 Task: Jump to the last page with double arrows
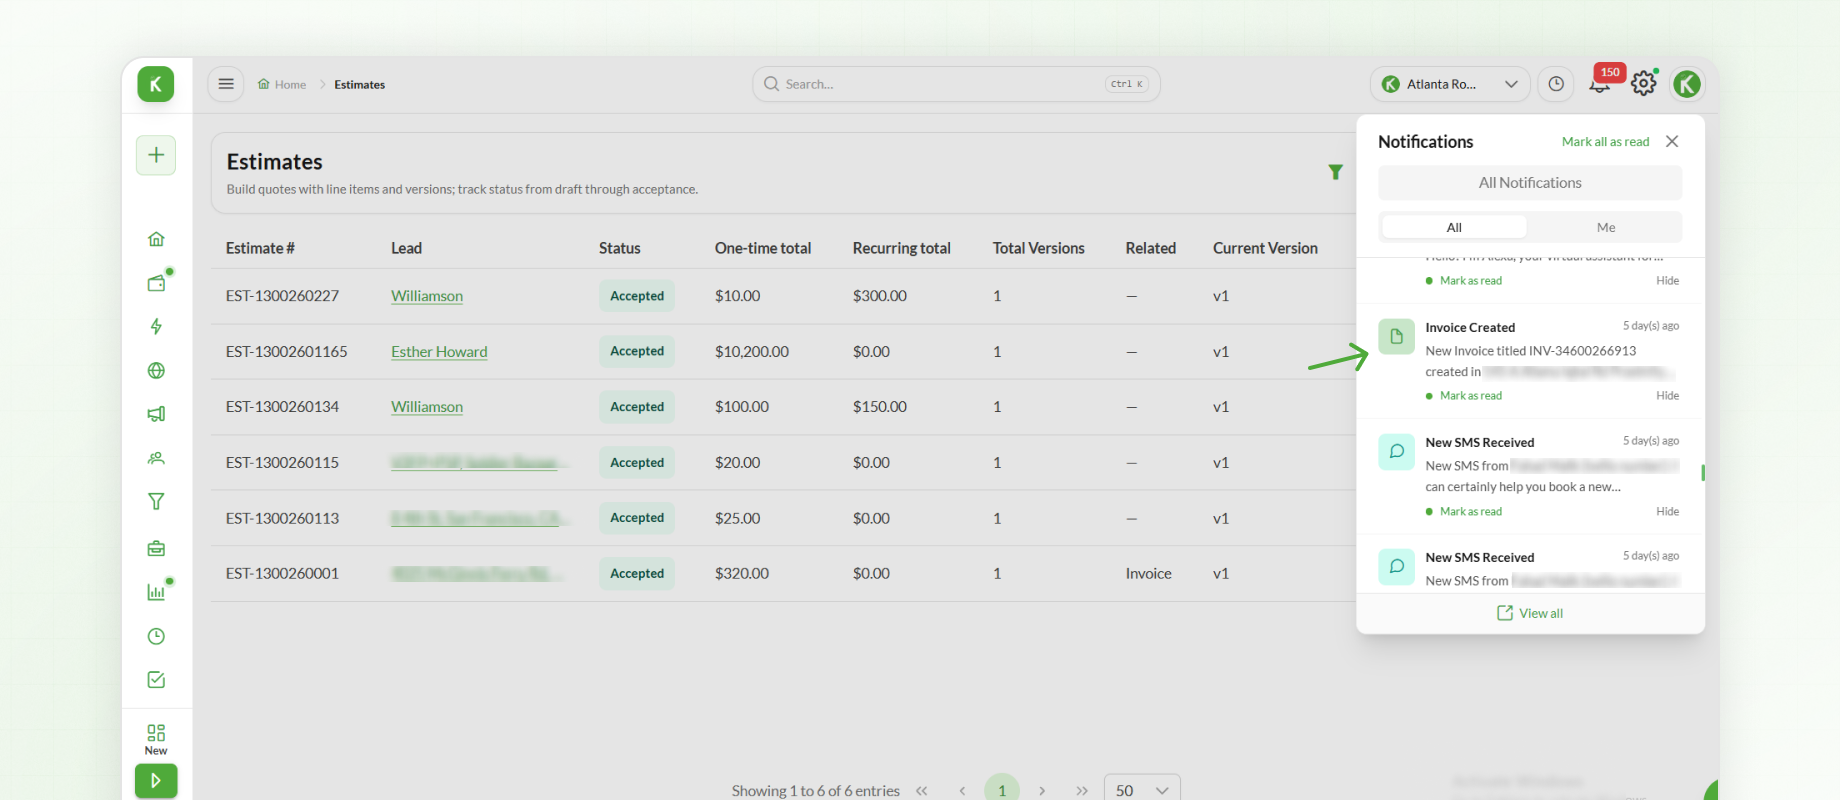[x=1082, y=791]
